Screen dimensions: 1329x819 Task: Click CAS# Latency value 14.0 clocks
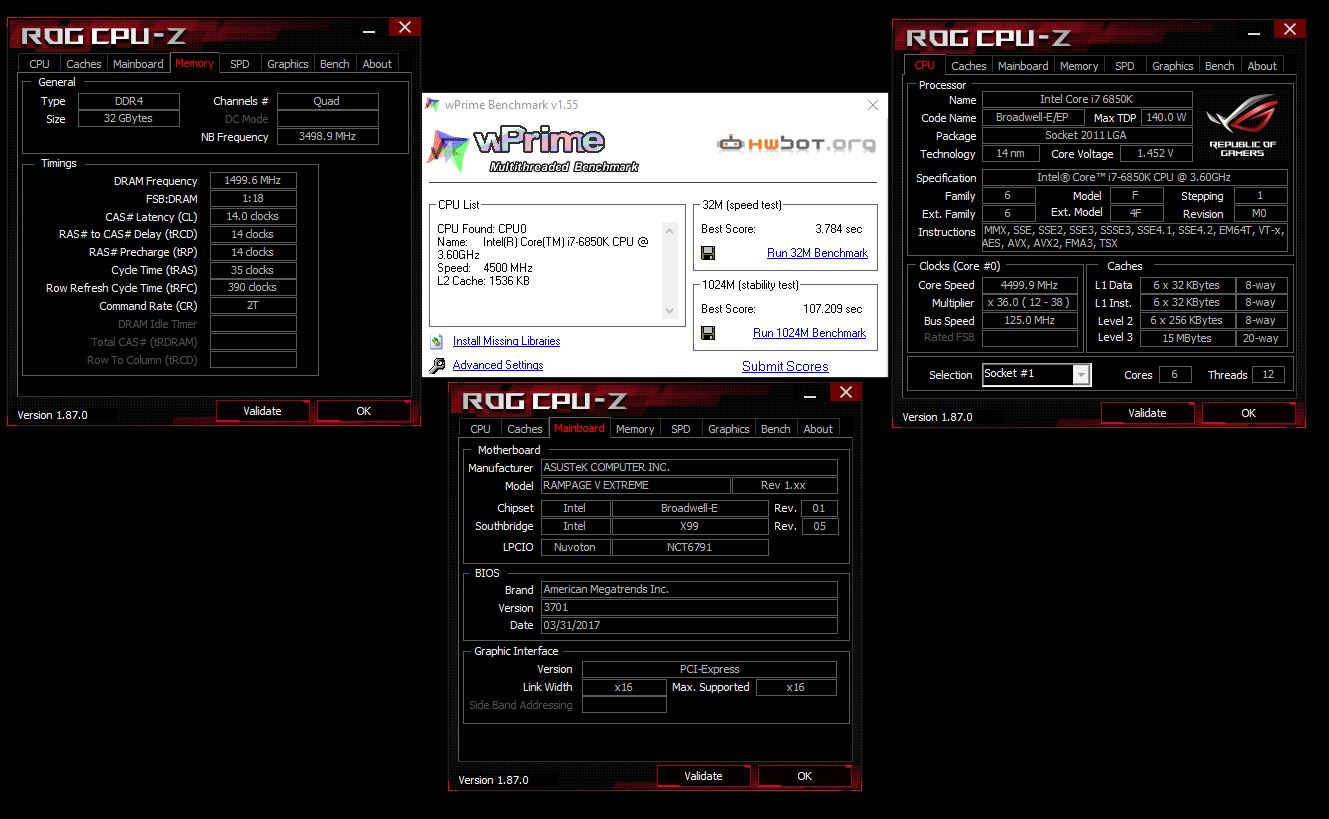pyautogui.click(x=253, y=216)
